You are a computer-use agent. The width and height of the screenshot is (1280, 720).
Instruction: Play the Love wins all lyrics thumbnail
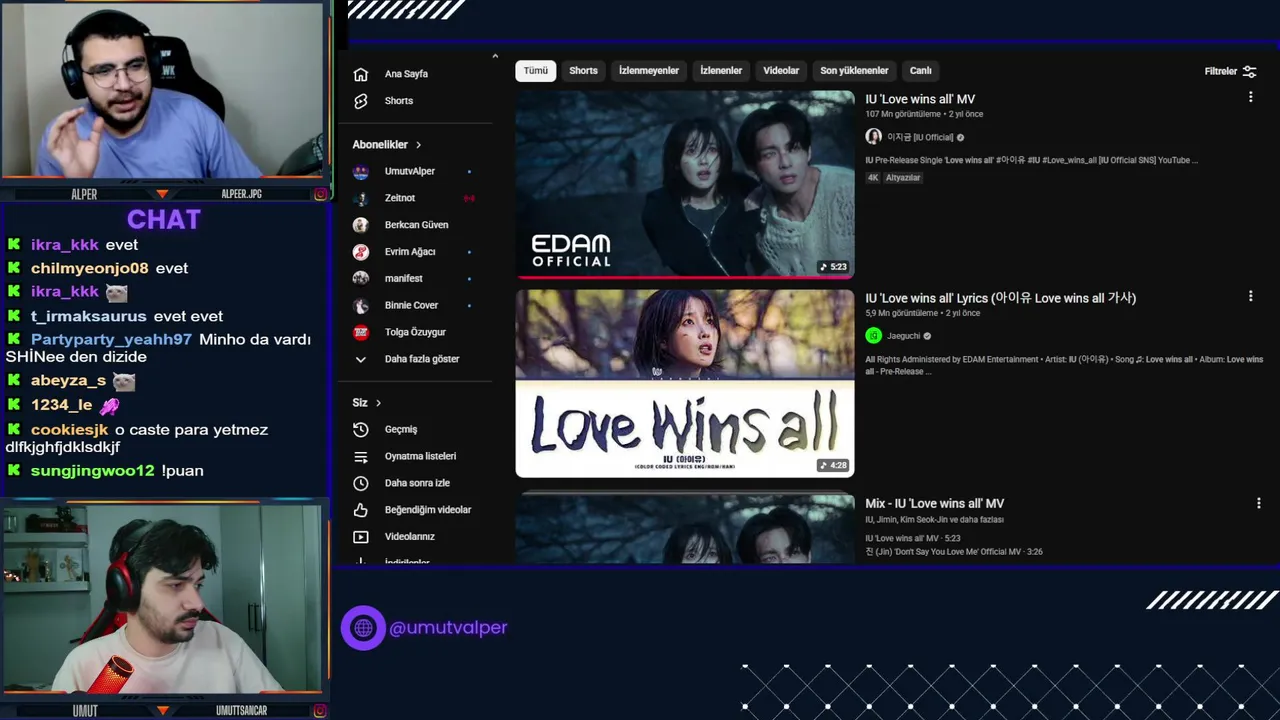point(685,383)
